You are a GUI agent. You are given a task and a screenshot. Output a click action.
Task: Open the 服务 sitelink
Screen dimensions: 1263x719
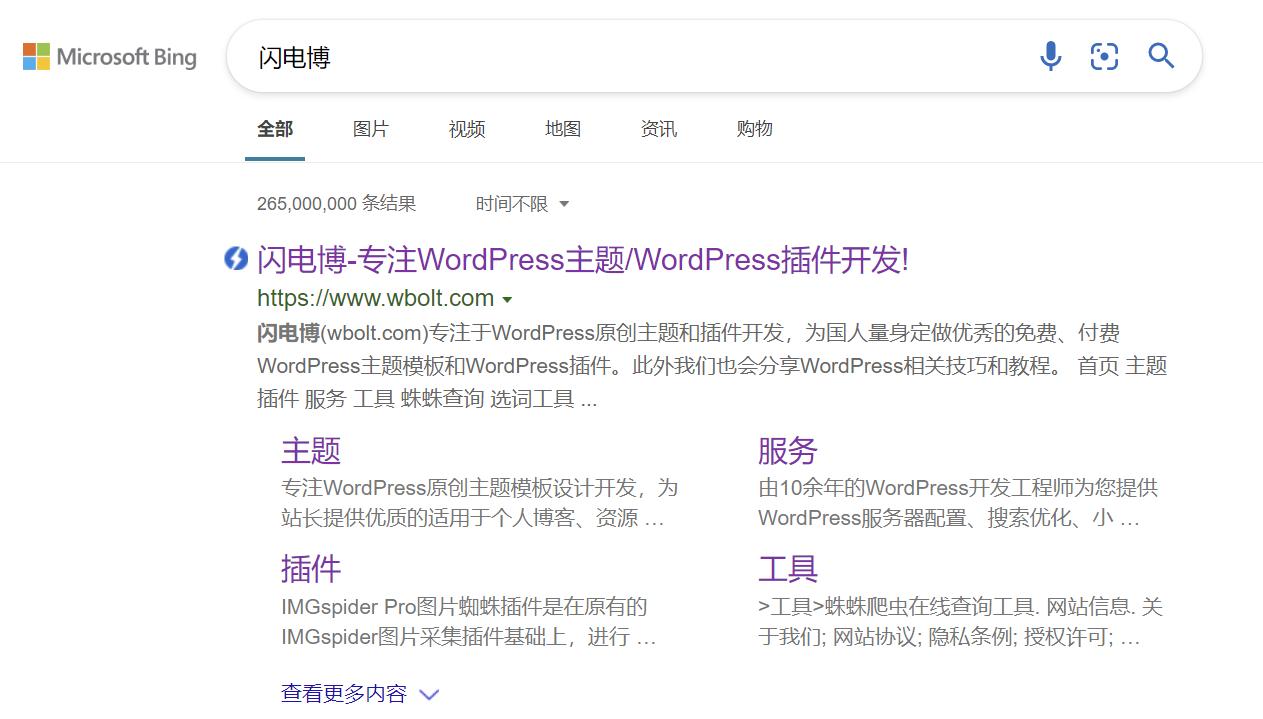787,451
